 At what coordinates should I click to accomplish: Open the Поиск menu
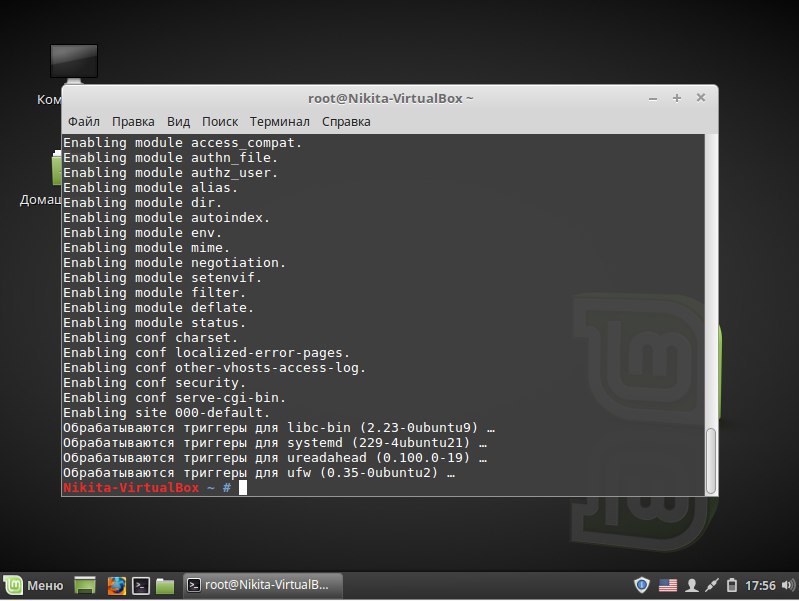tap(220, 122)
